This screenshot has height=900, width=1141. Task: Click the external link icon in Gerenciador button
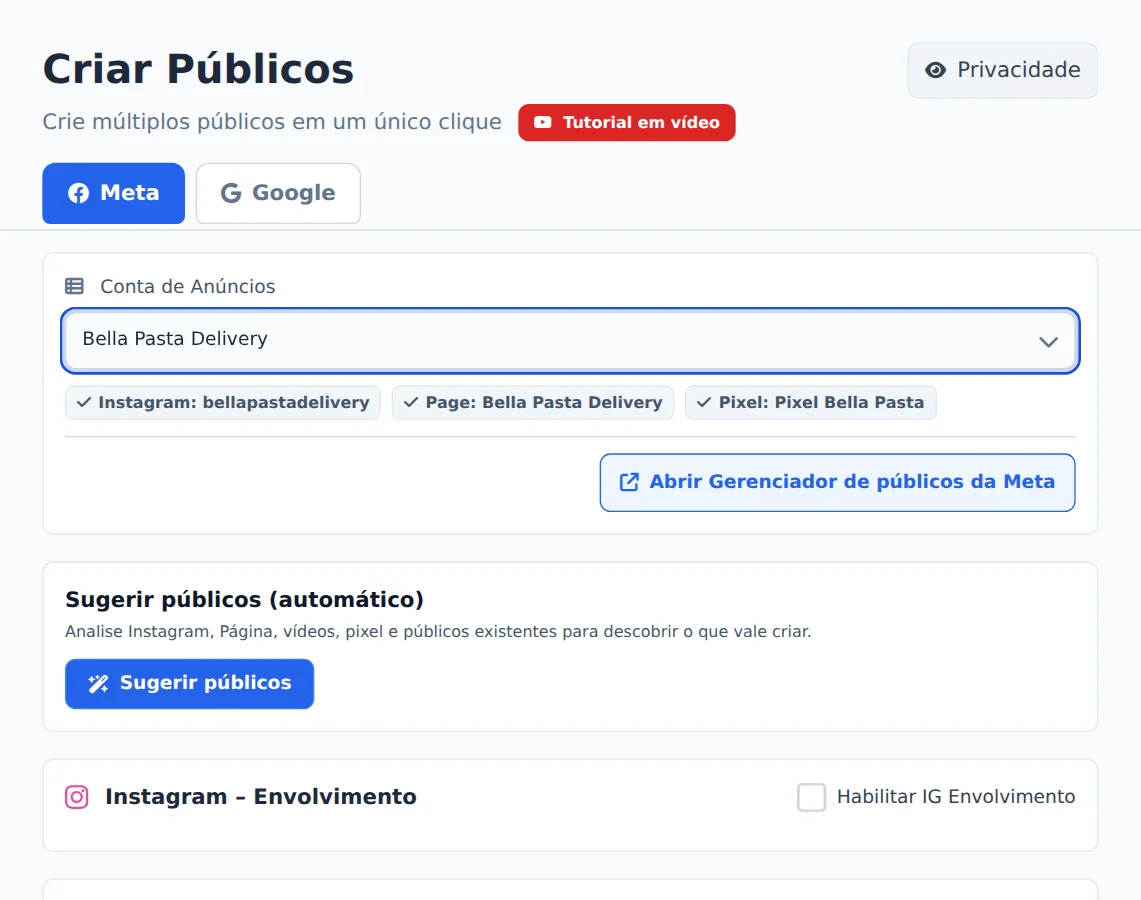[x=629, y=482]
